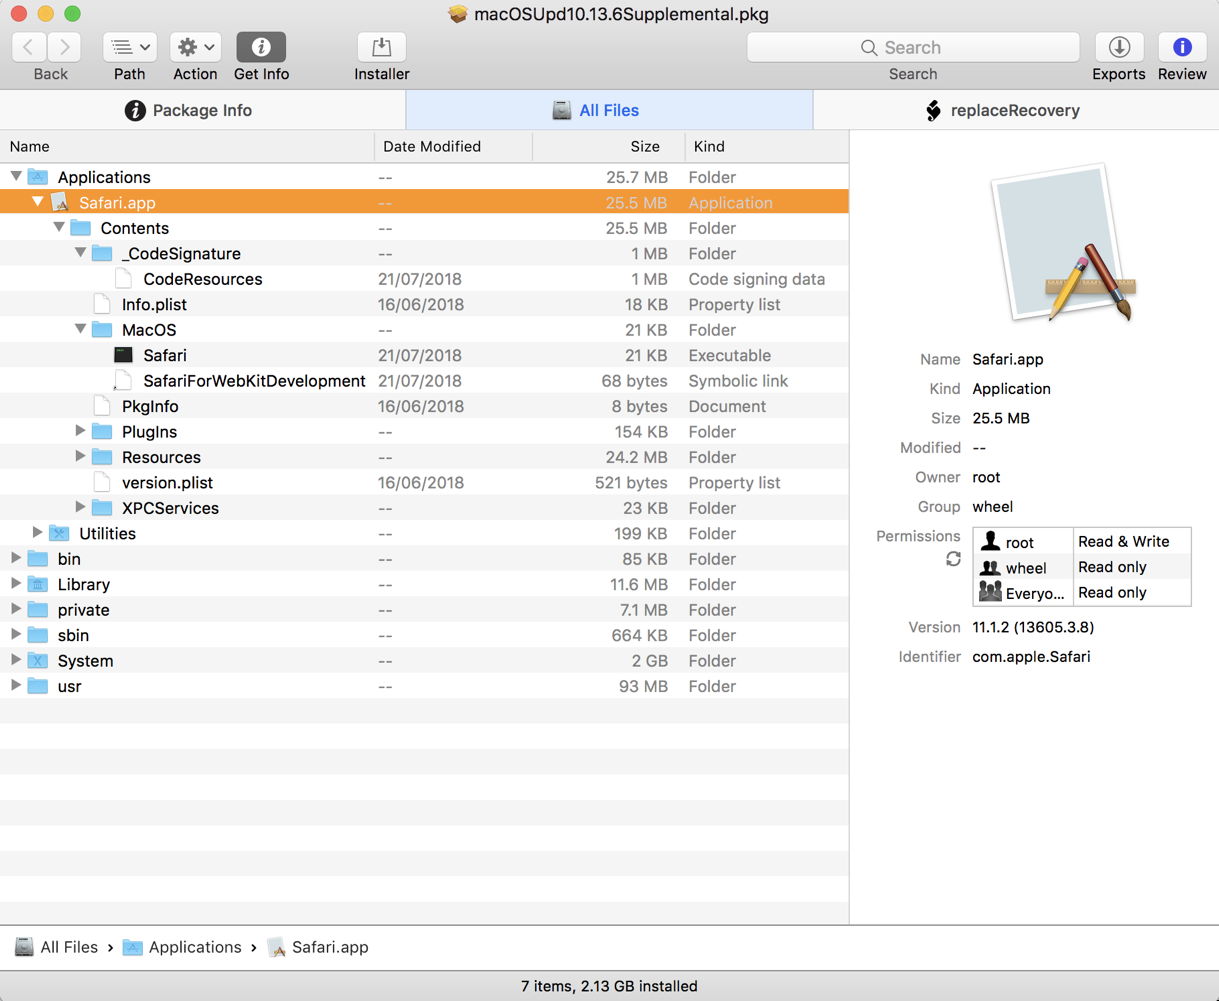Open the Review toolbar icon
The width and height of the screenshot is (1219, 1001).
[x=1182, y=47]
